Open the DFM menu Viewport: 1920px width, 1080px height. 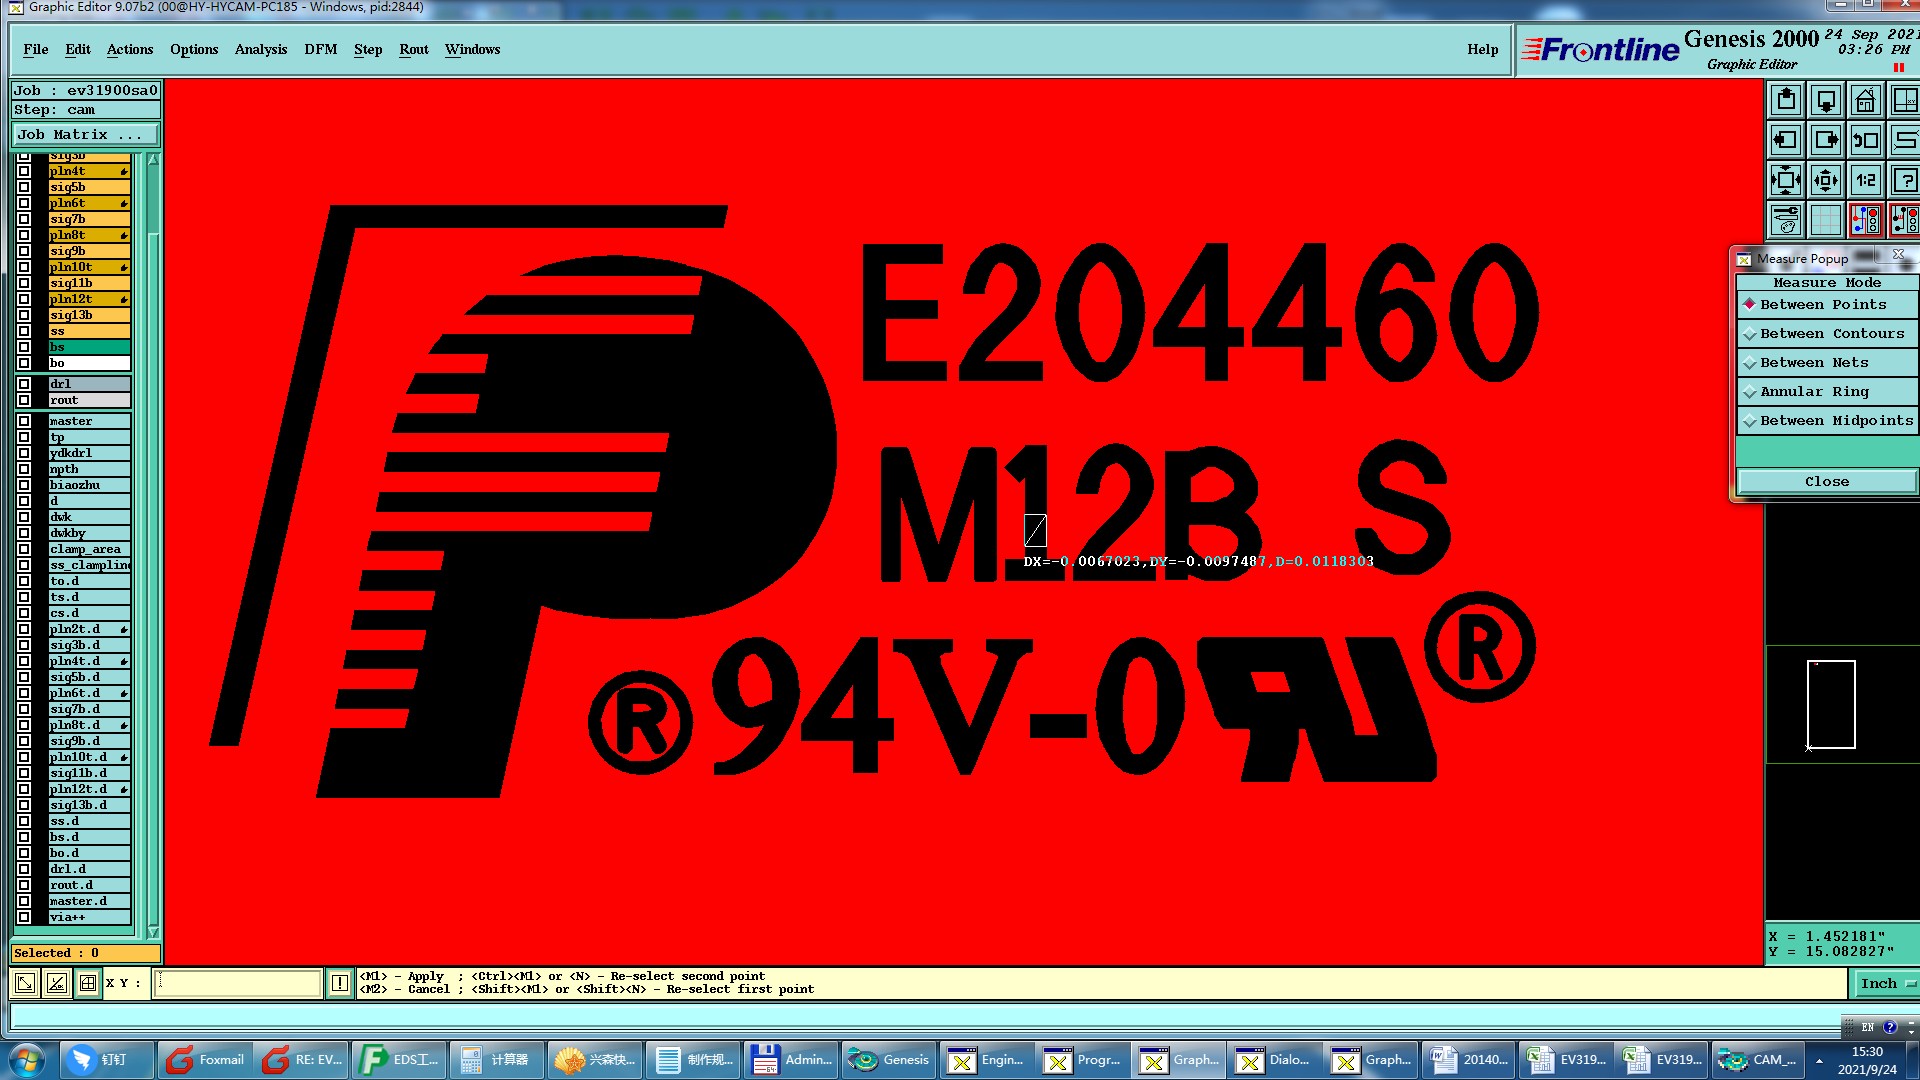[x=320, y=50]
